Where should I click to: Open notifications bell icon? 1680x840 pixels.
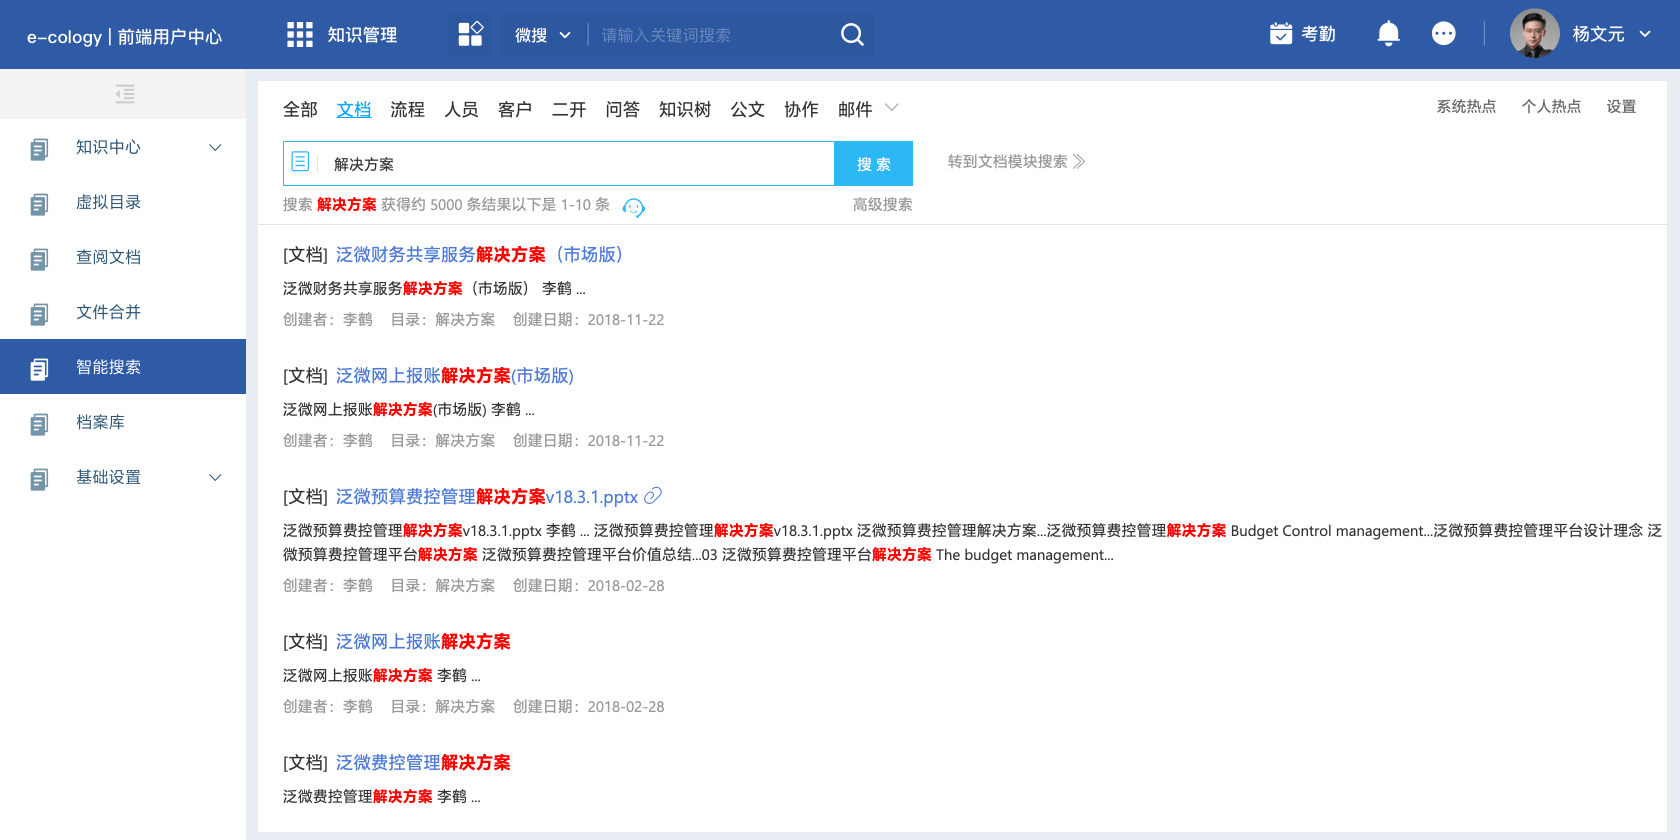click(1388, 34)
